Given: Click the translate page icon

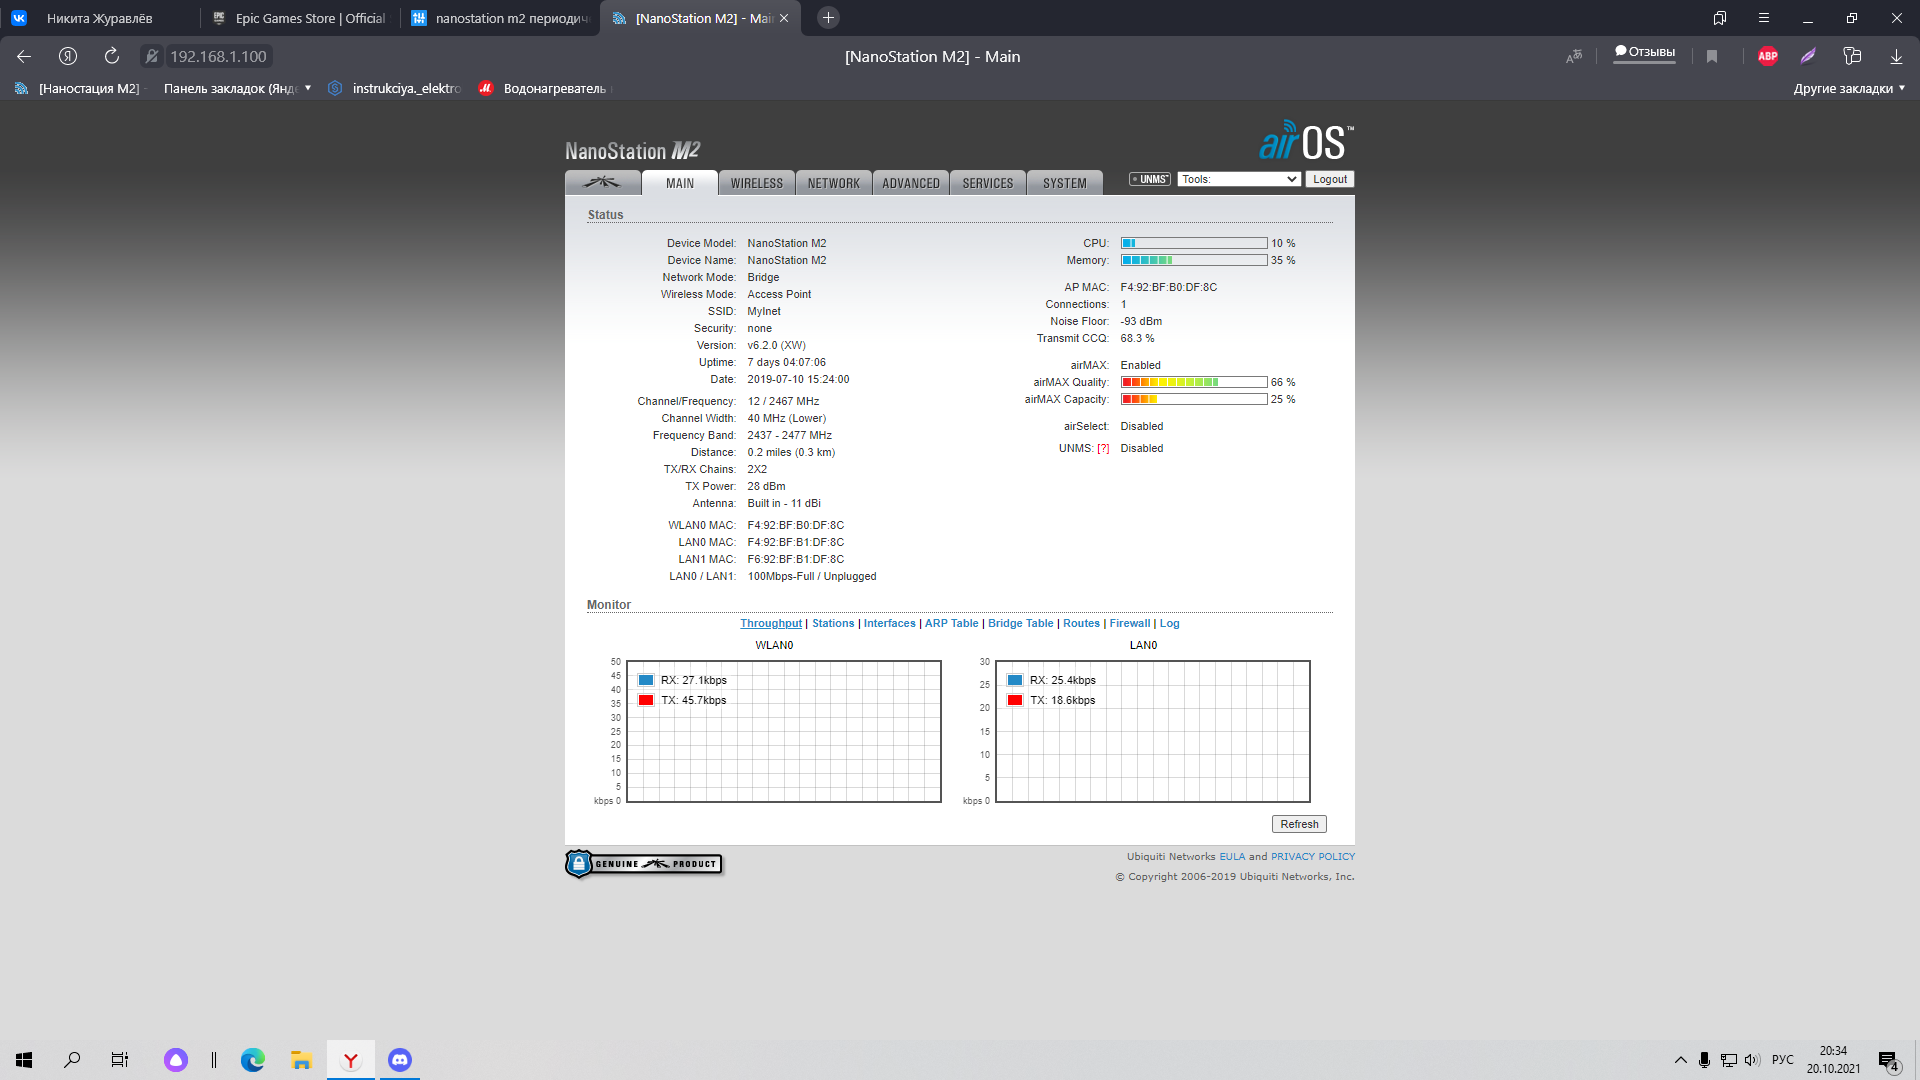Looking at the screenshot, I should (1574, 56).
